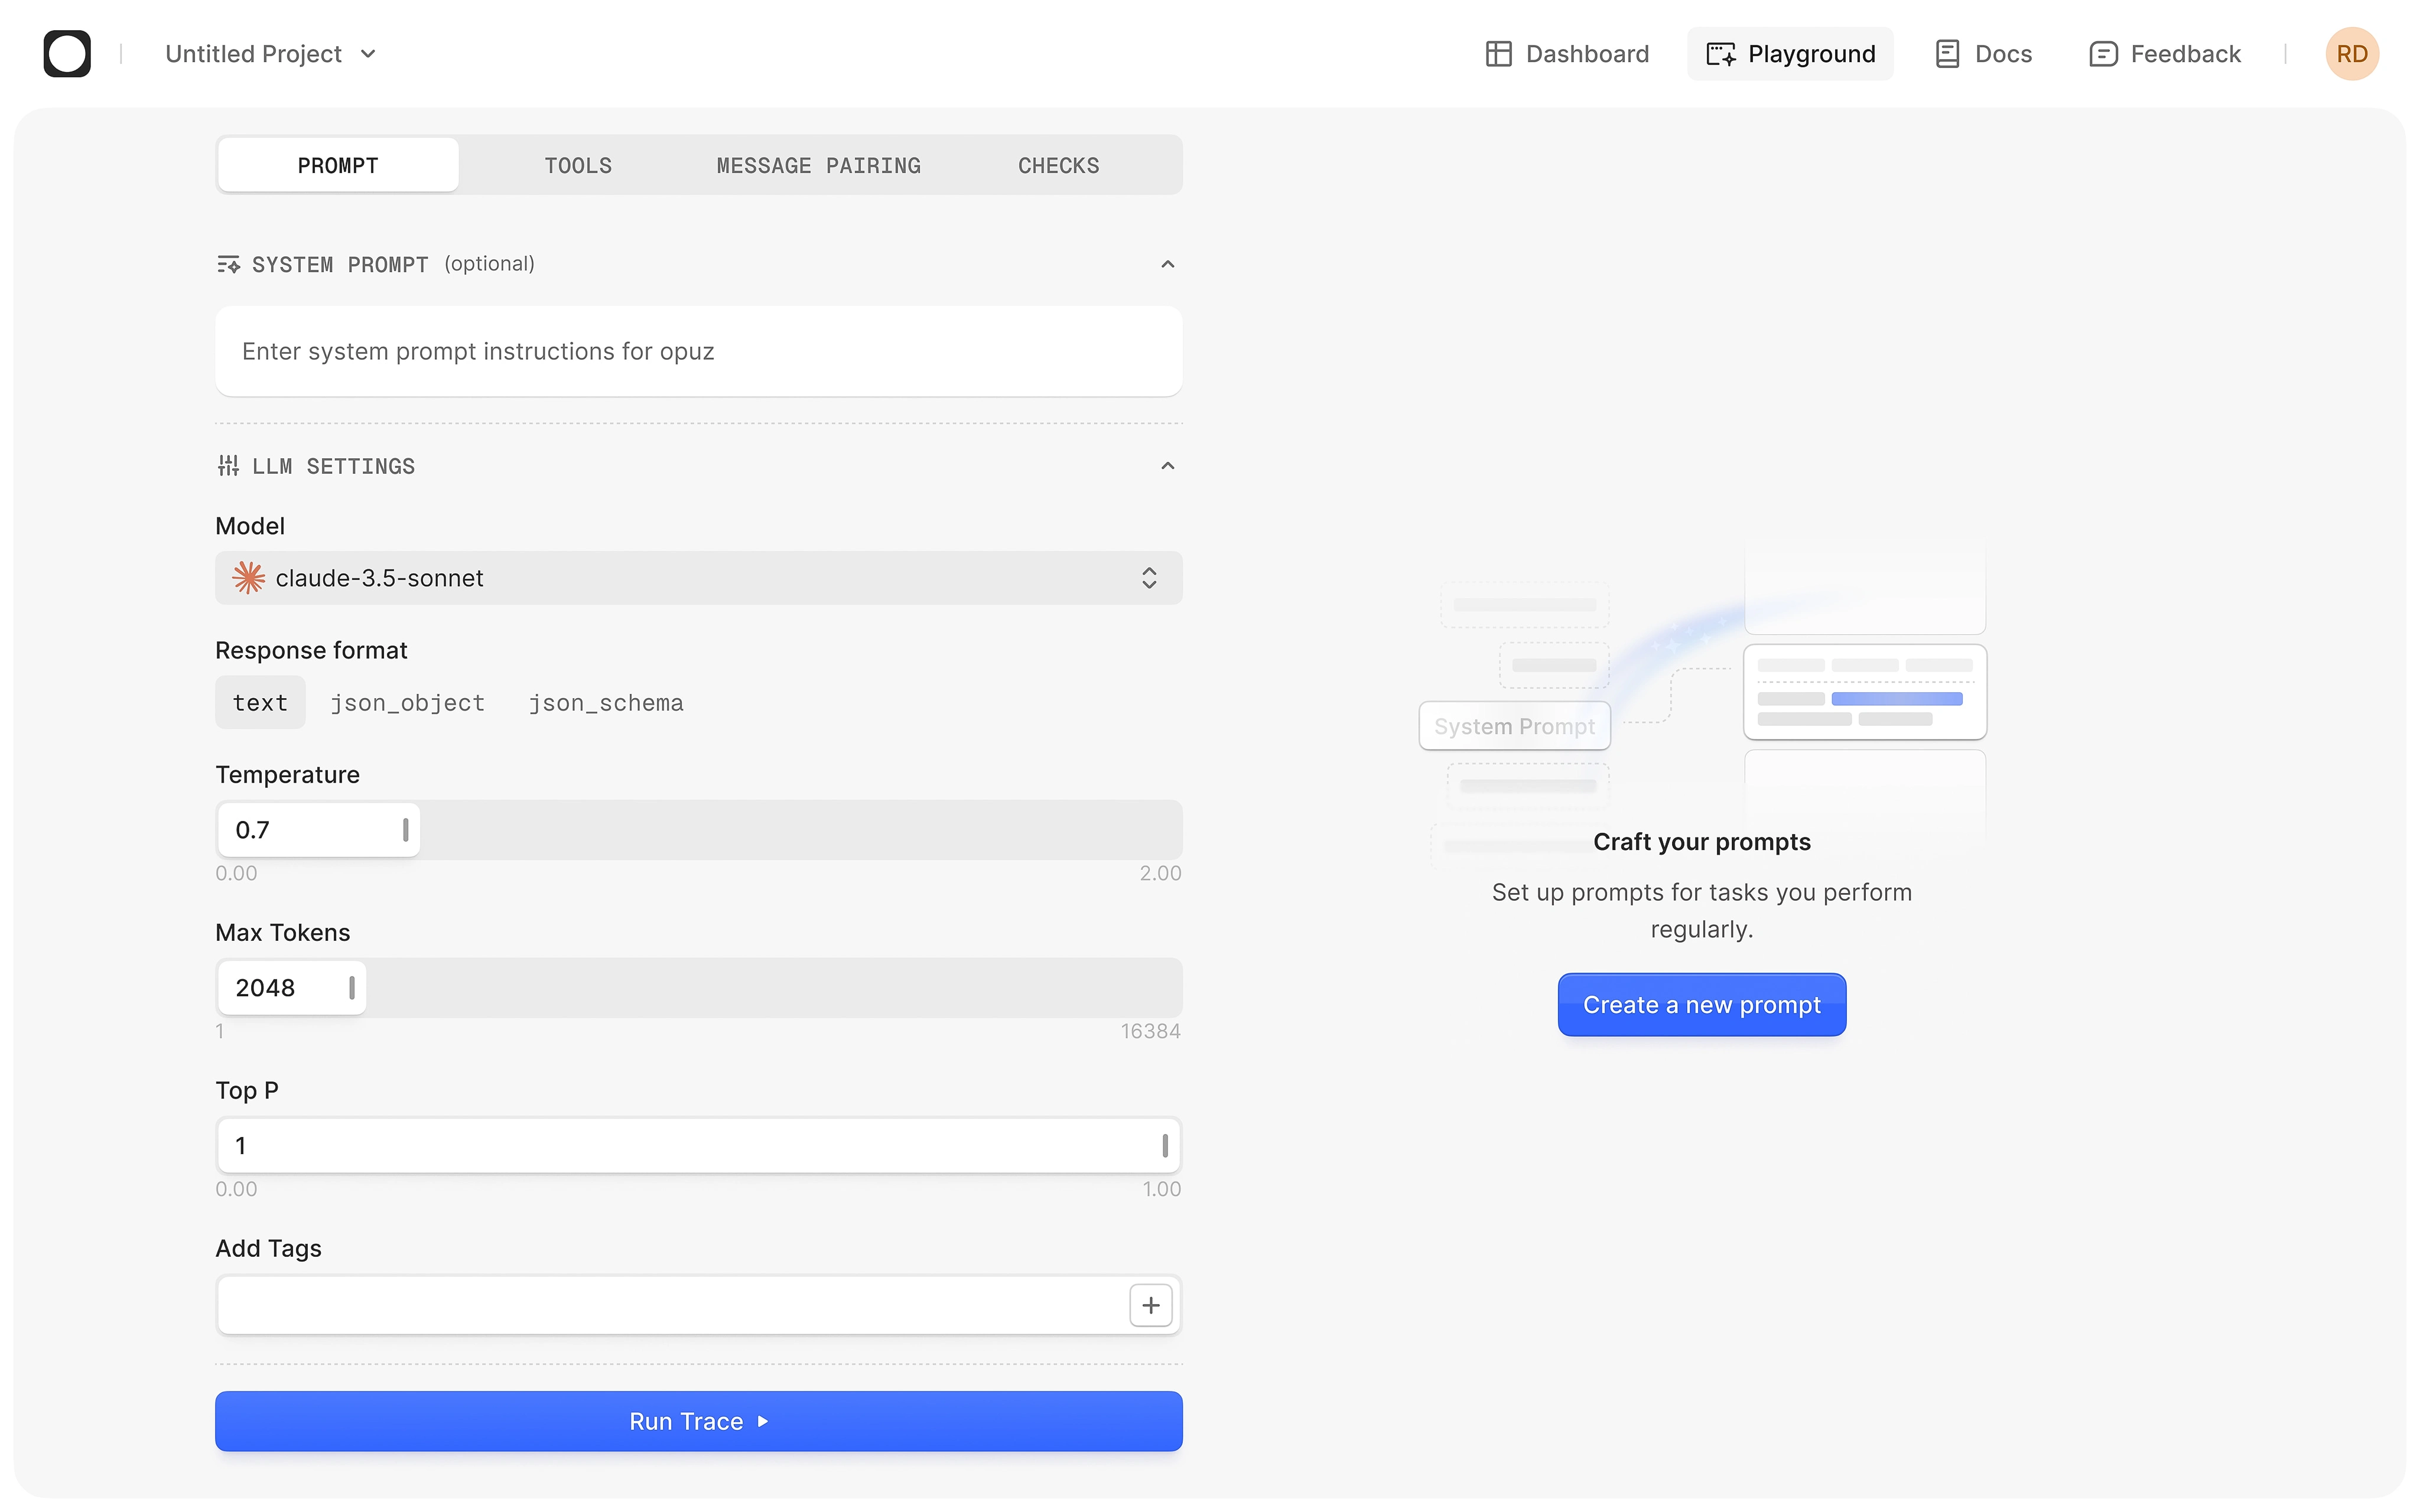This screenshot has width=2420, height=1512.
Task: Open the Dashboard grid icon
Action: coord(1498,54)
